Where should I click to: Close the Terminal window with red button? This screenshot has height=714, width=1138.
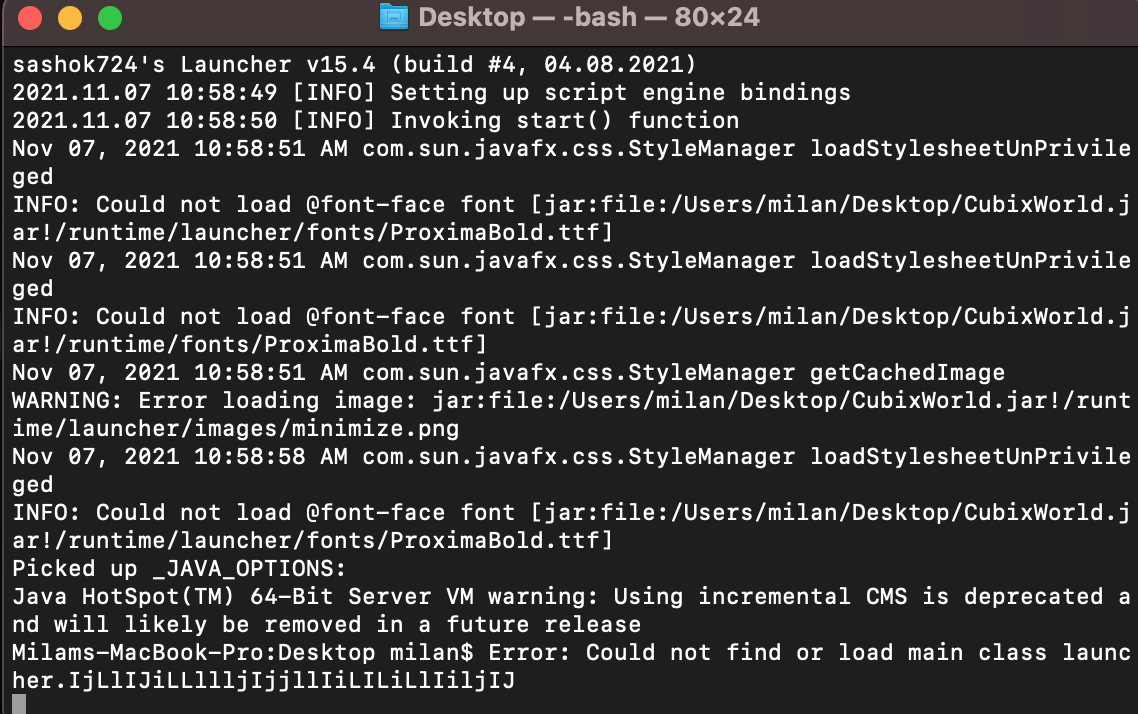(30, 18)
